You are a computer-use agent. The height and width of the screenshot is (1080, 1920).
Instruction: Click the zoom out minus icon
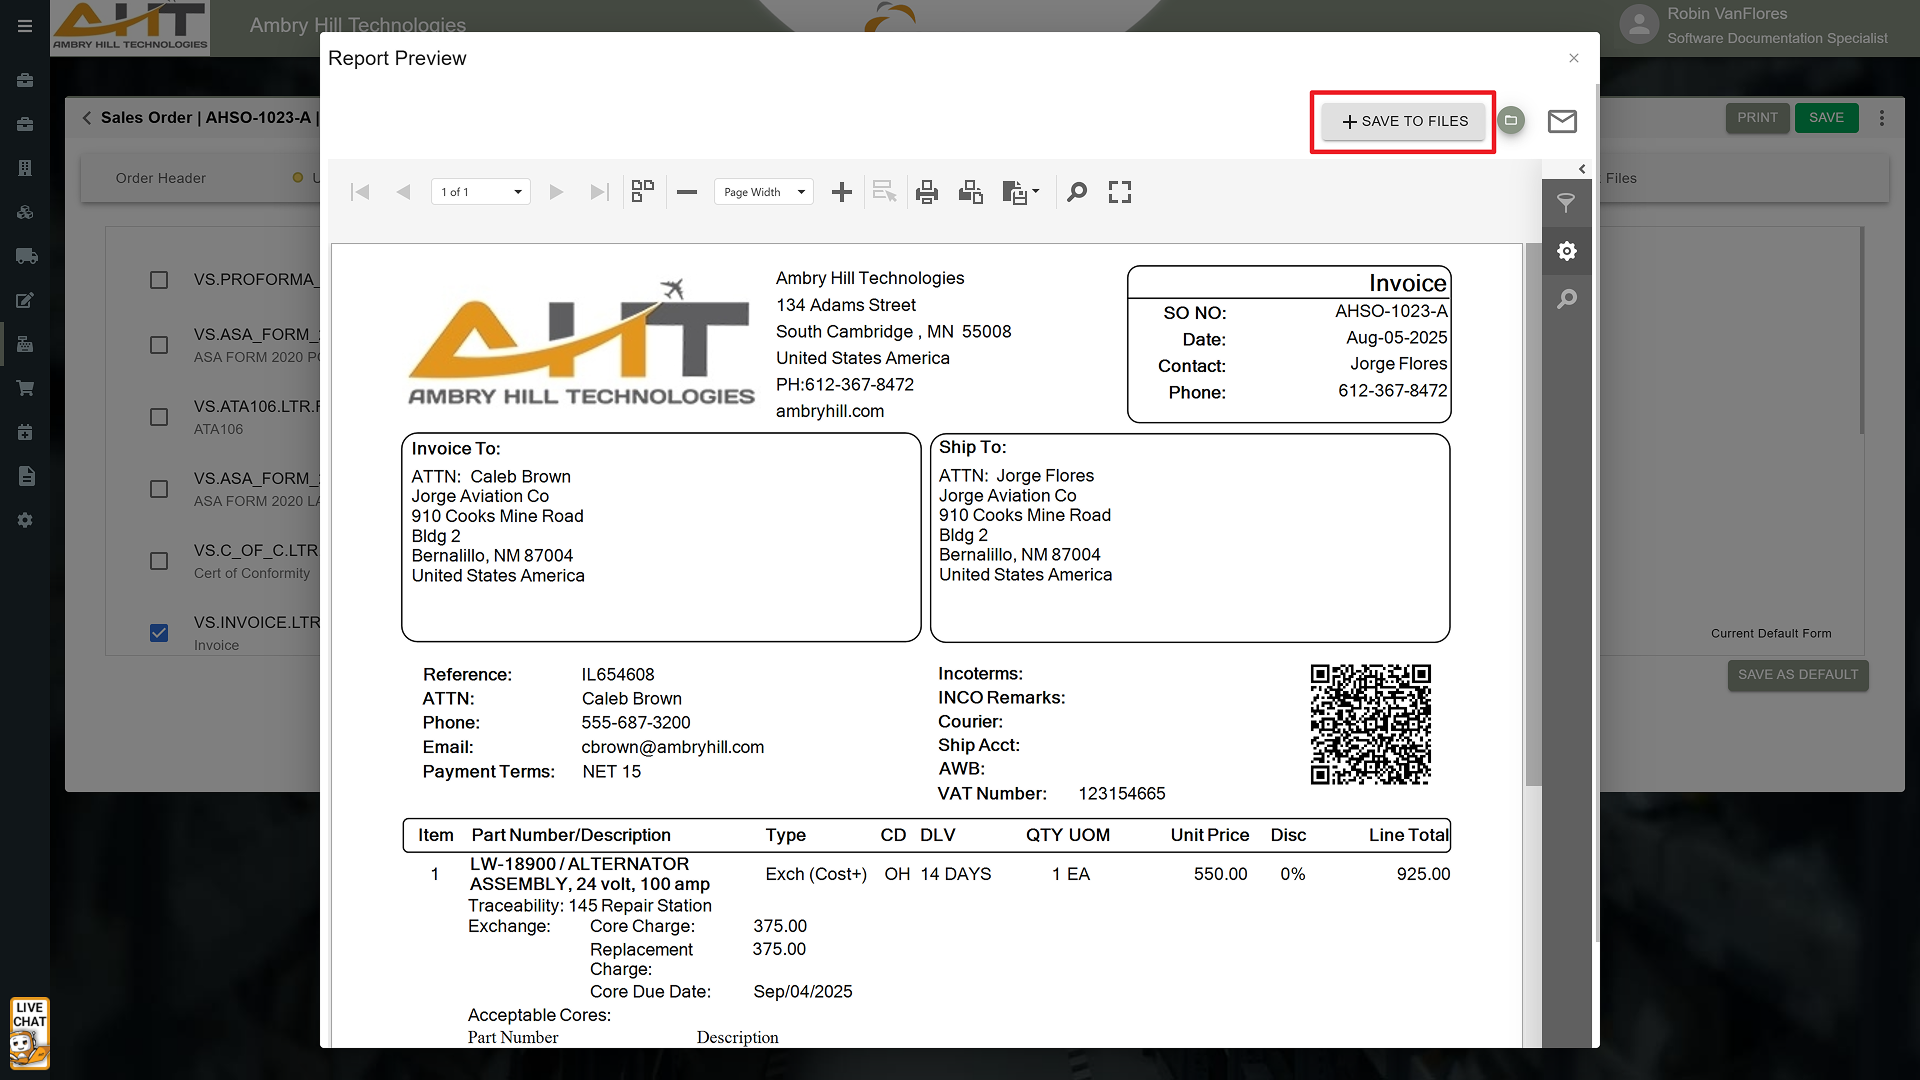(687, 192)
